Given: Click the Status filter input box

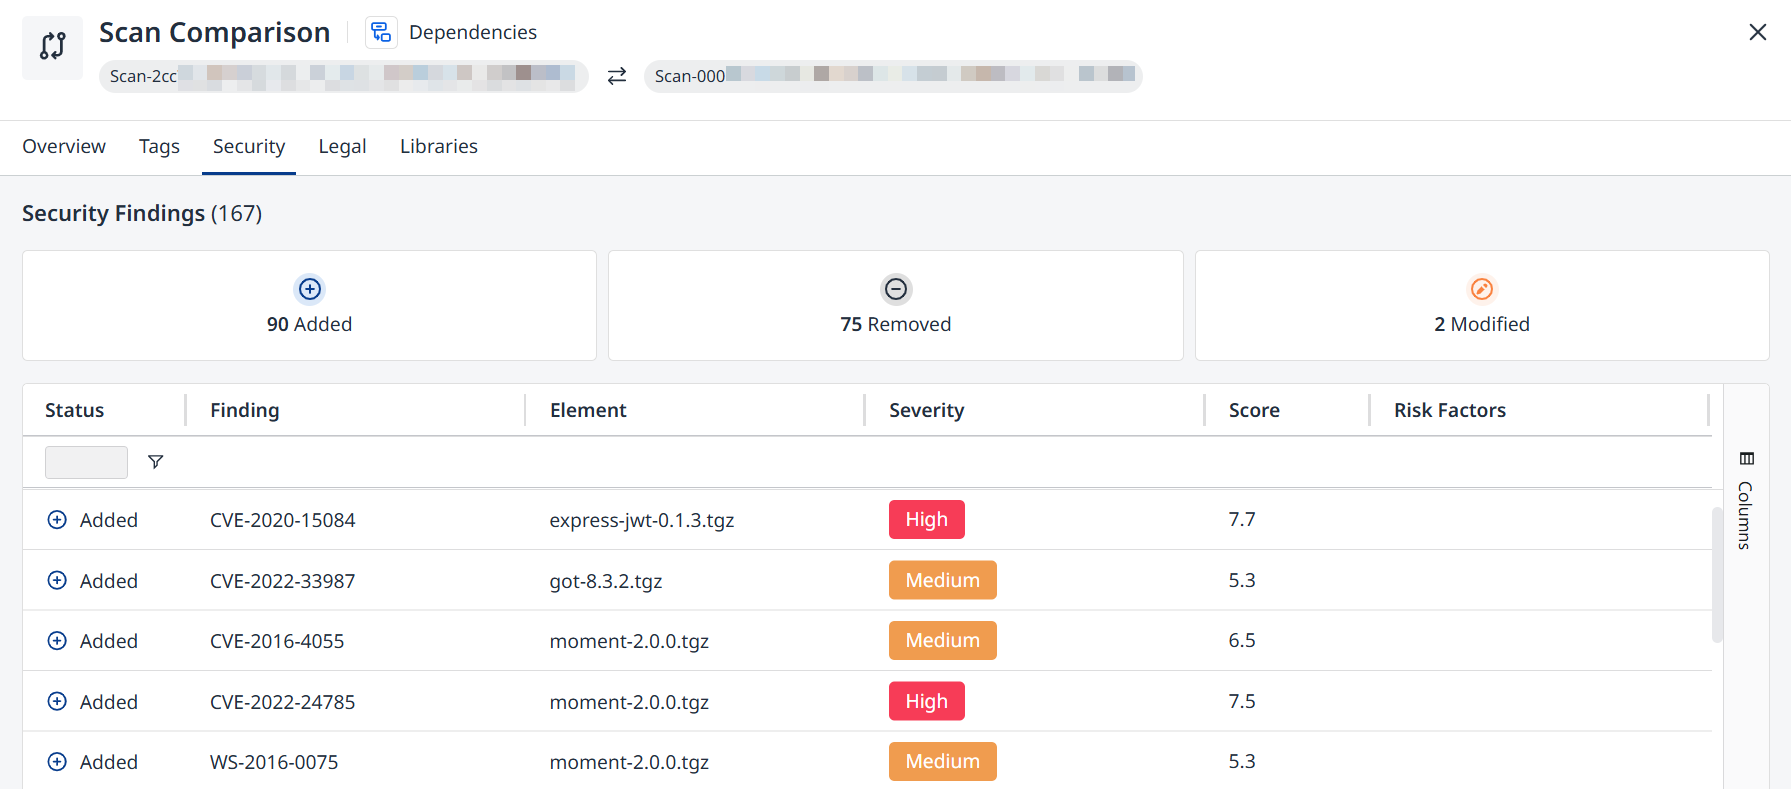Looking at the screenshot, I should click(x=86, y=462).
